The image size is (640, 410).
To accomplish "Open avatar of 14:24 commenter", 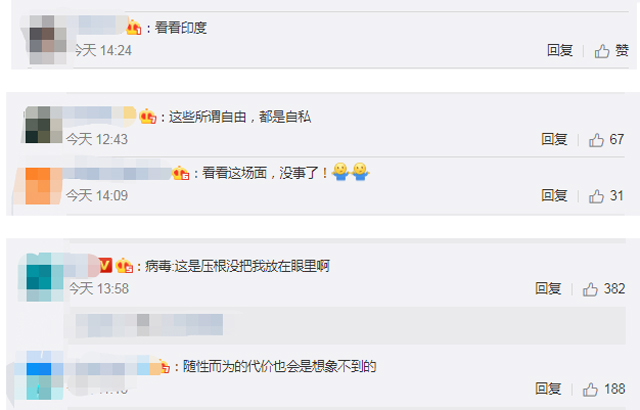I will tap(48, 40).
